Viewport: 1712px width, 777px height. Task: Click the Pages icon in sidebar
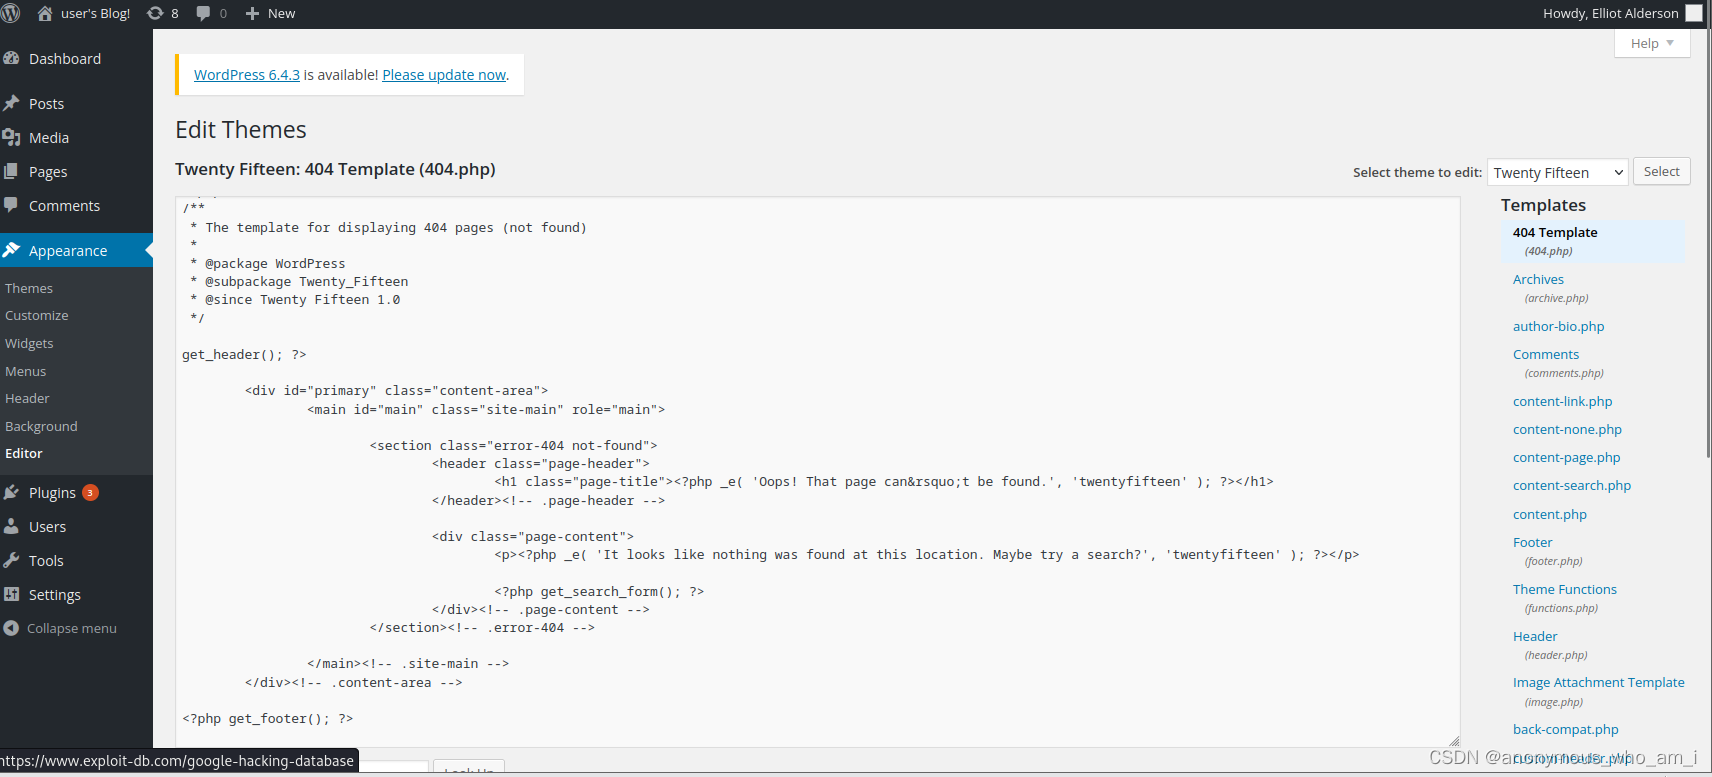point(11,171)
